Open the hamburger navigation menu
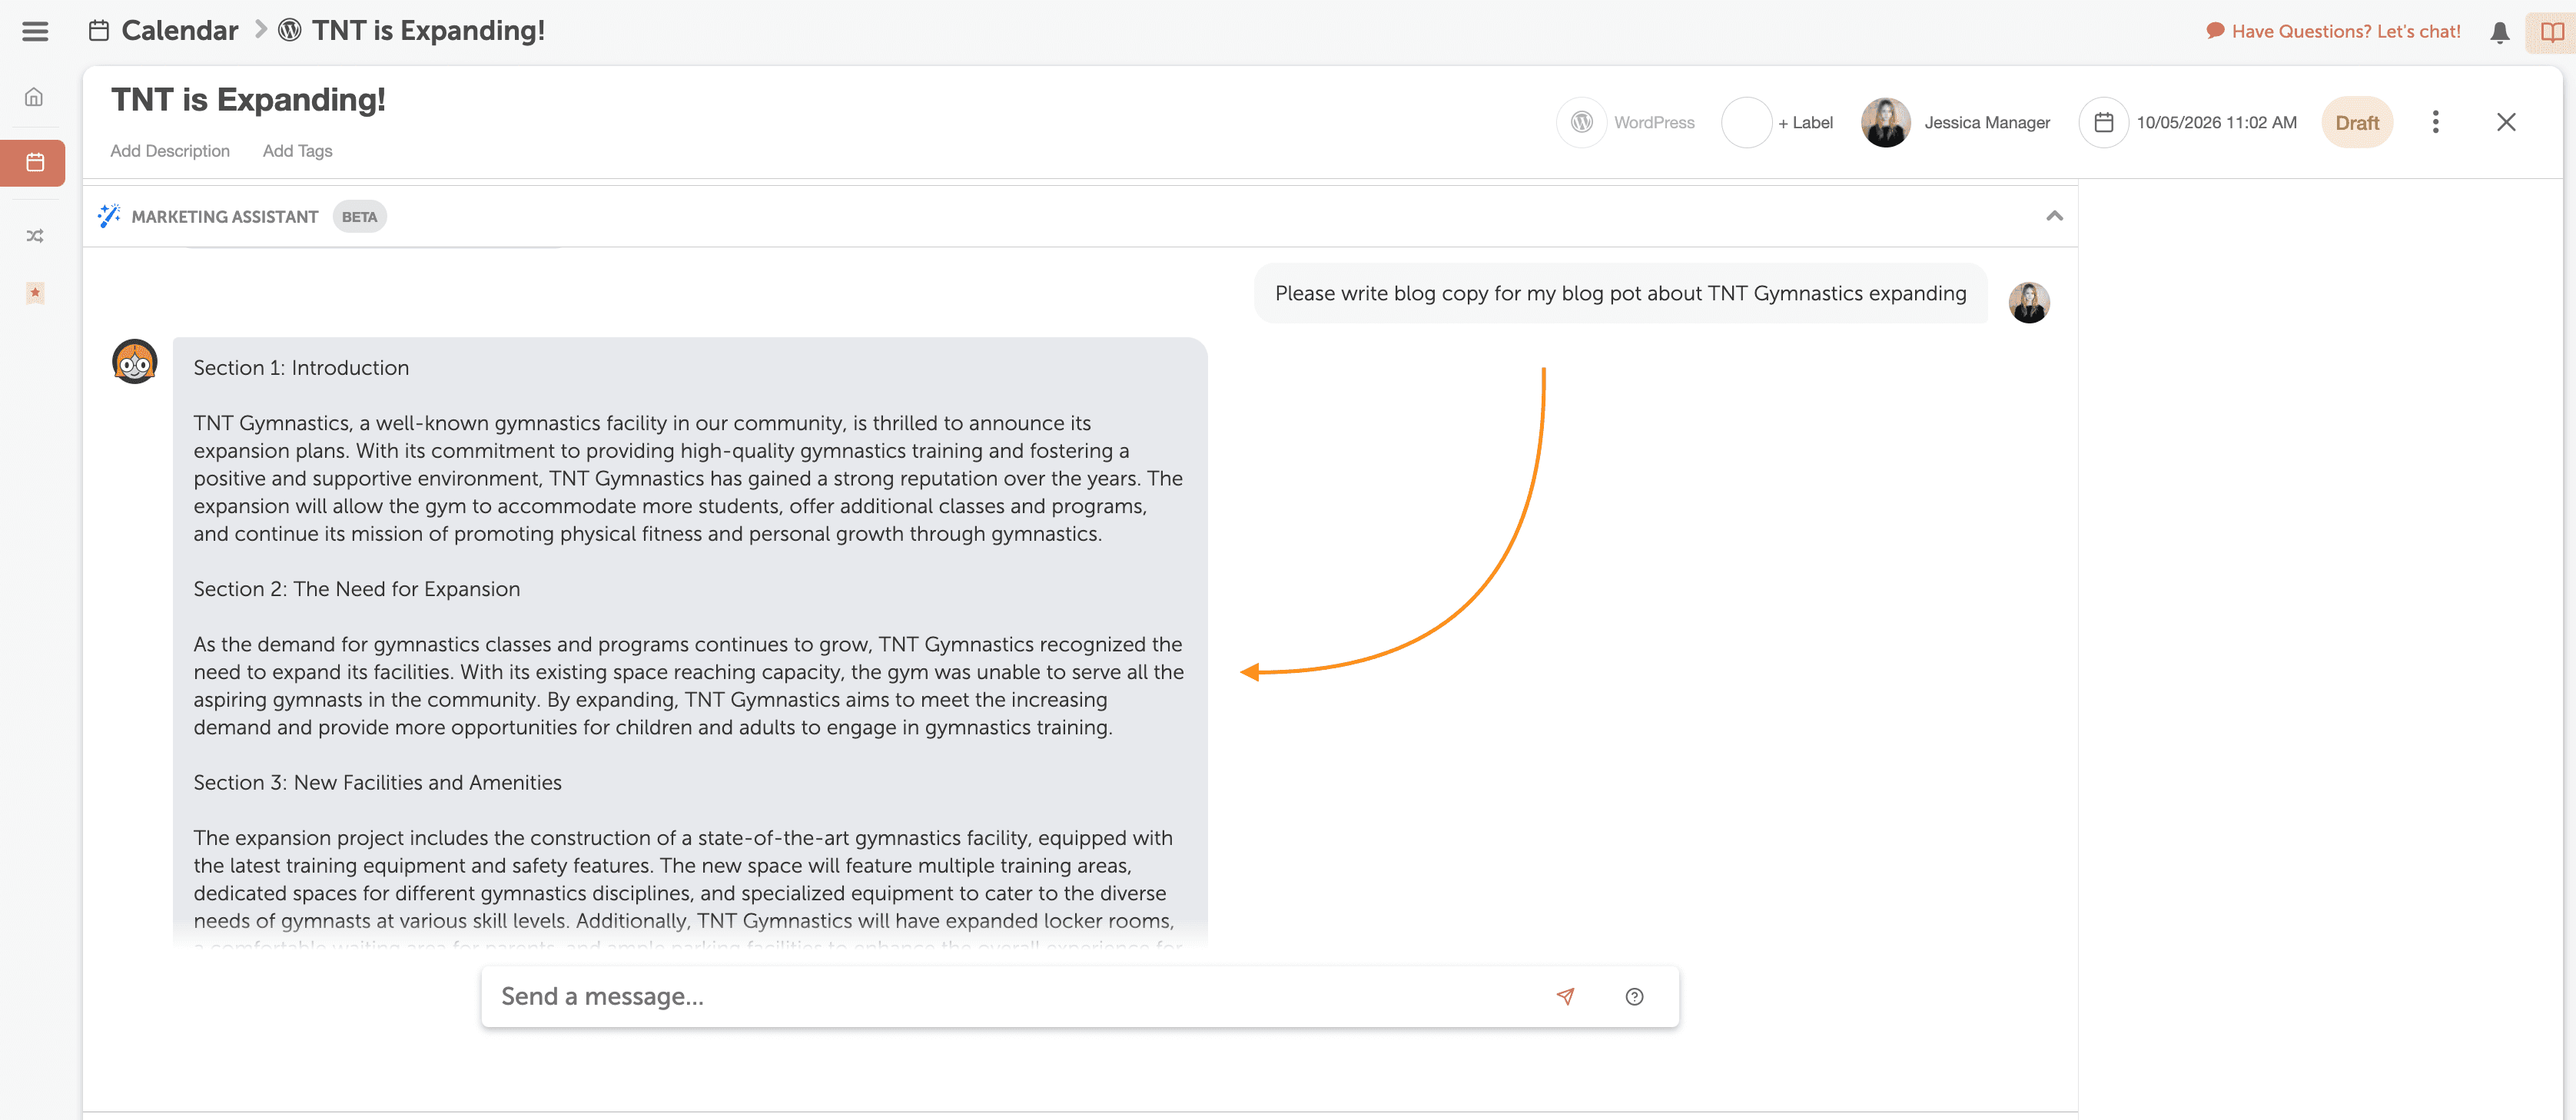This screenshot has width=2576, height=1120. pyautogui.click(x=35, y=31)
